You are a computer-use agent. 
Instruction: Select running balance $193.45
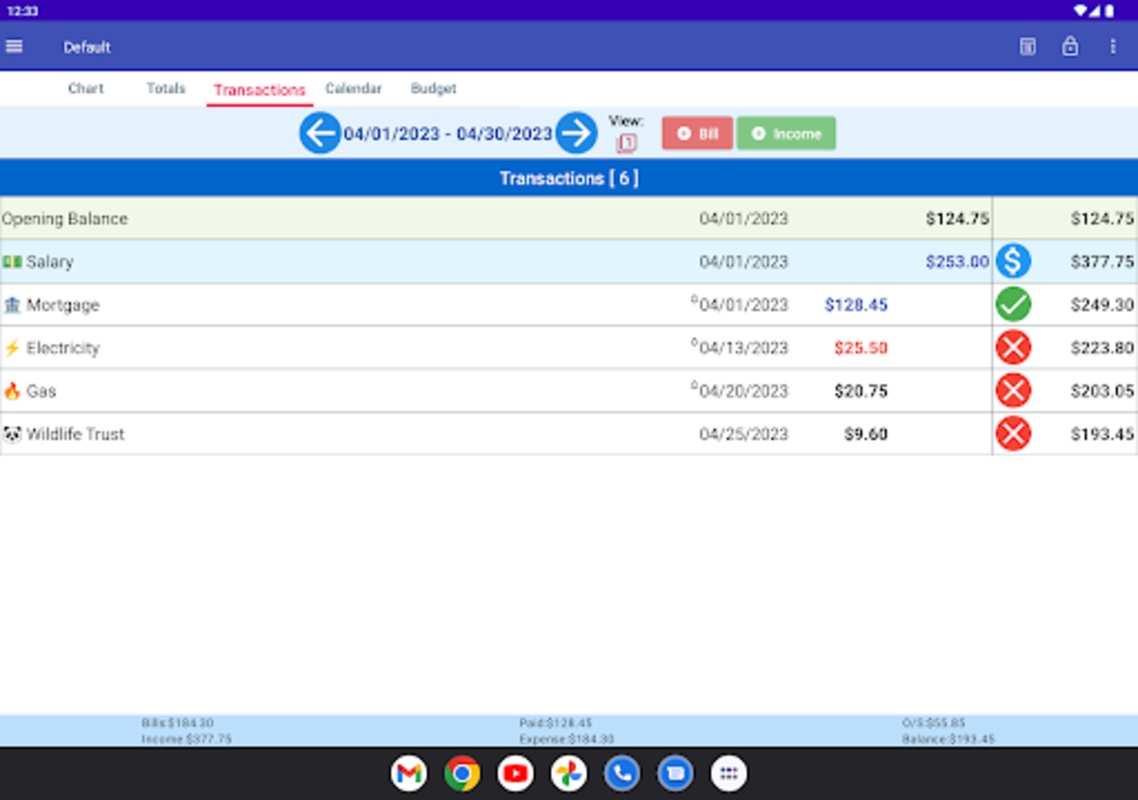[x=1102, y=434]
